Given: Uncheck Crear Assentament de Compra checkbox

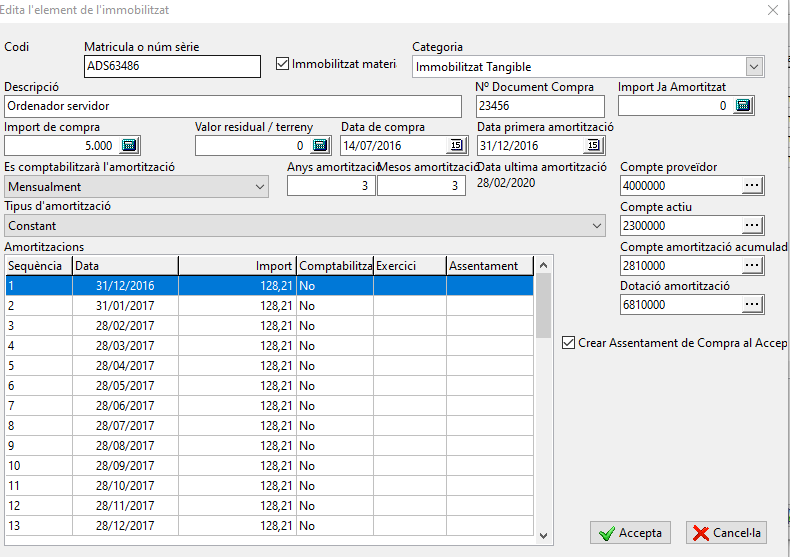Looking at the screenshot, I should point(568,343).
